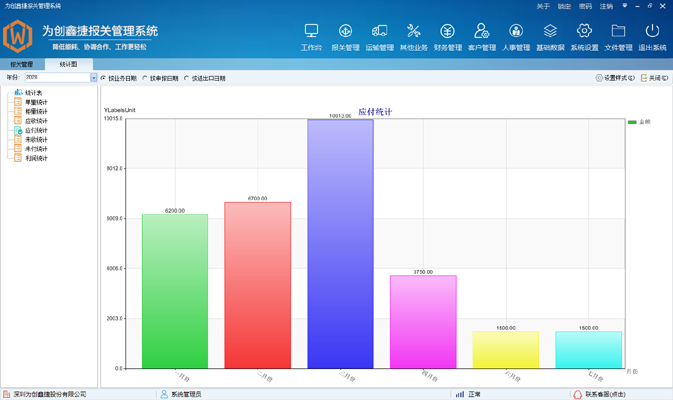Switch to the 统计图 tab
Screen dimensions: 673x400
(68, 64)
